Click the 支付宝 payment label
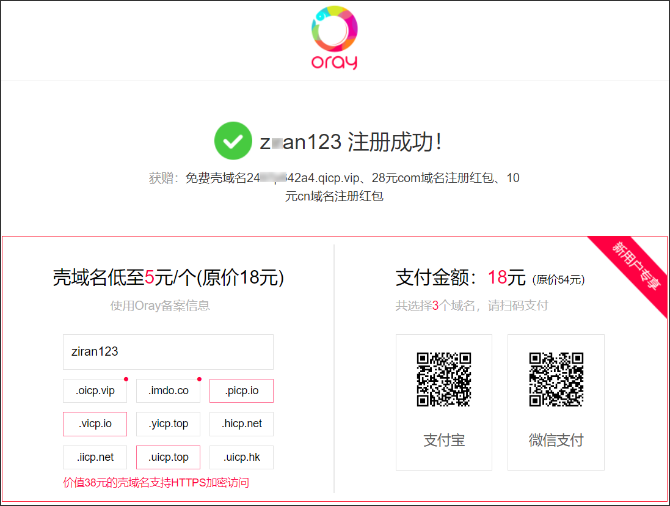This screenshot has height=506, width=670. [444, 440]
